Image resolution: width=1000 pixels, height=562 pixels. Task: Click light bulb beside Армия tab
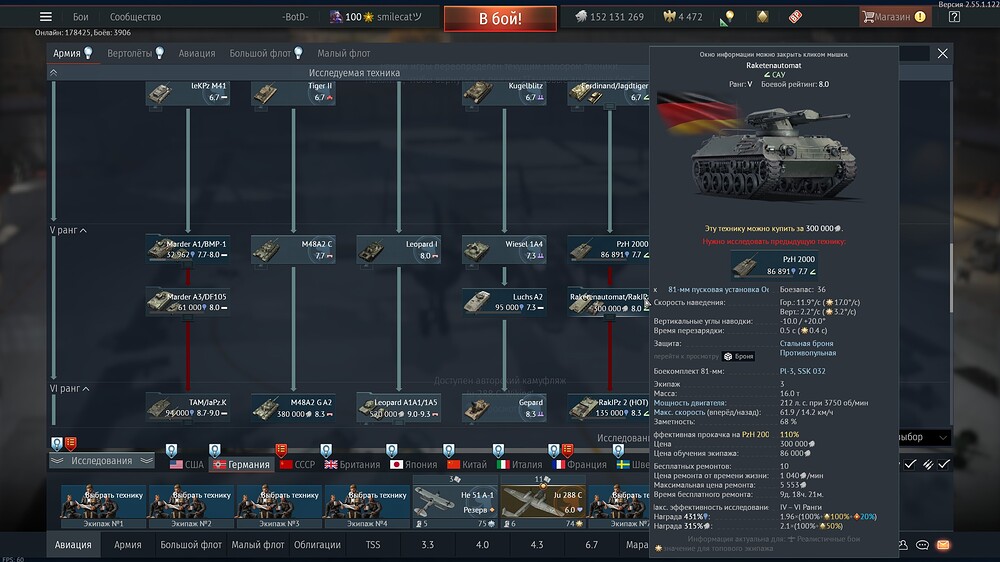tap(88, 53)
